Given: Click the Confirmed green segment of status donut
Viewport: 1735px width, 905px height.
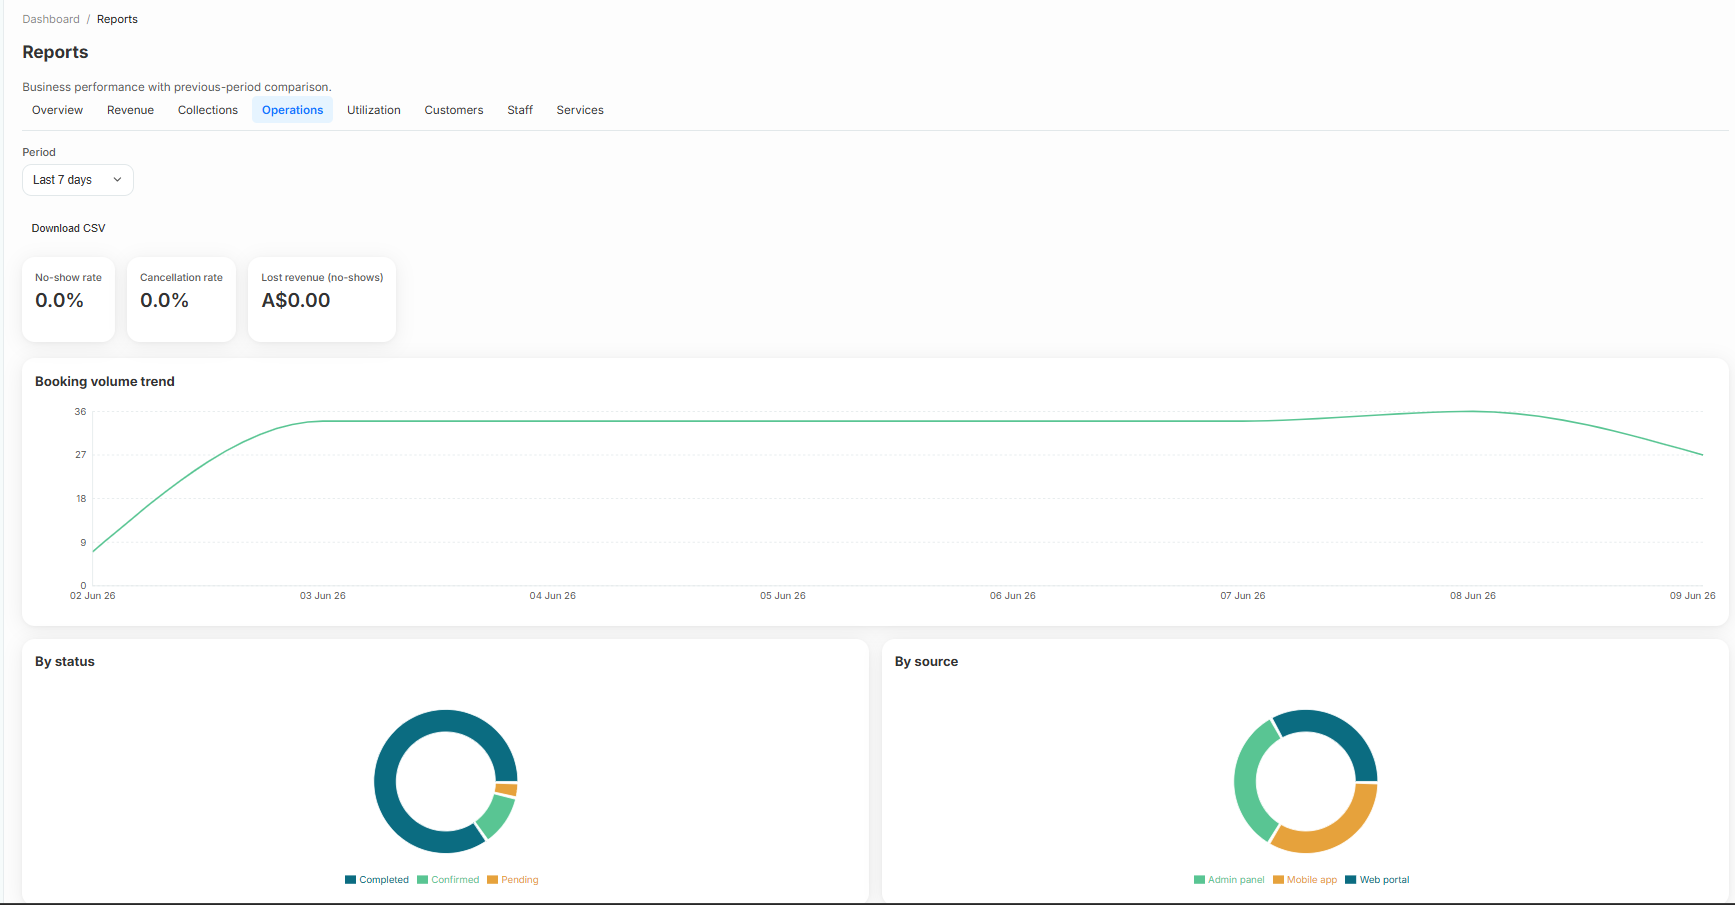Looking at the screenshot, I should click(497, 815).
